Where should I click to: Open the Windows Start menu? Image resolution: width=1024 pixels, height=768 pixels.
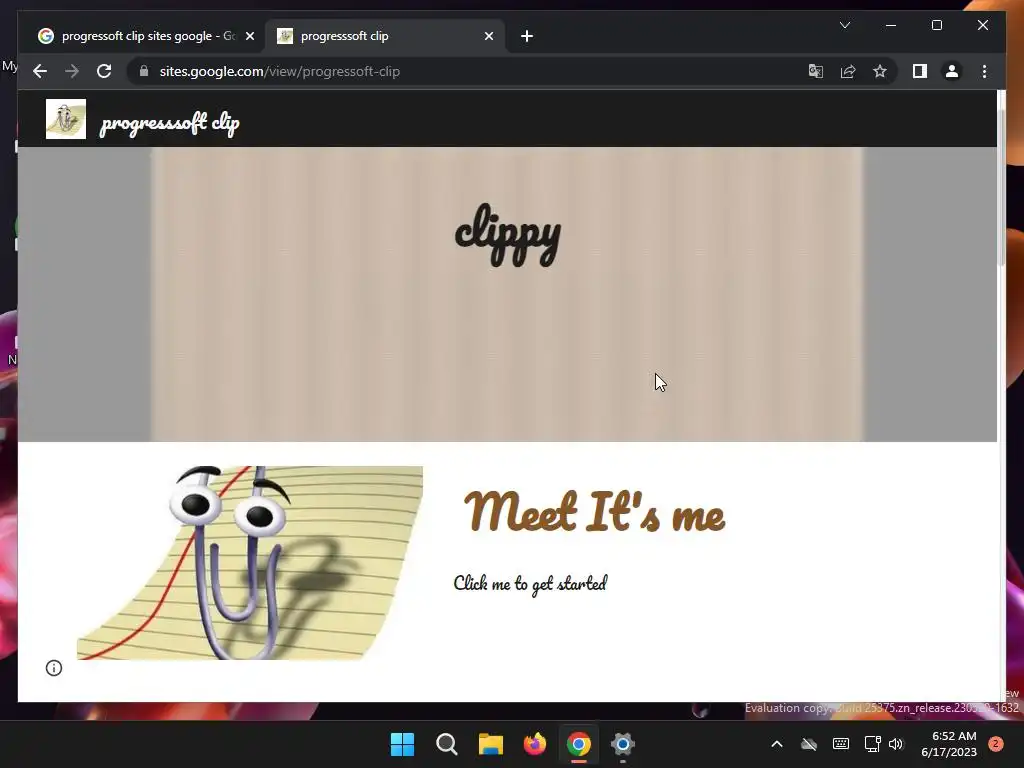coord(402,744)
